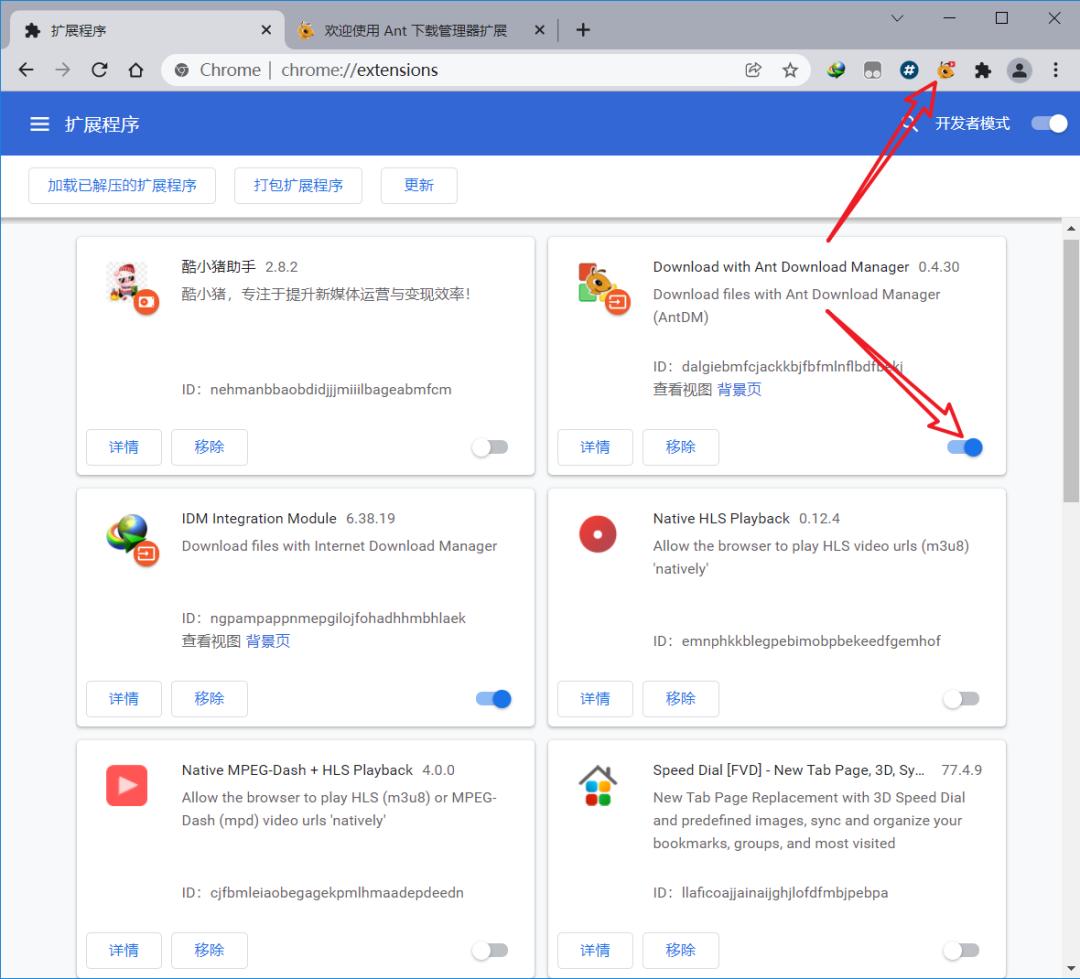Go to the home page
This screenshot has width=1080, height=979.
136,70
